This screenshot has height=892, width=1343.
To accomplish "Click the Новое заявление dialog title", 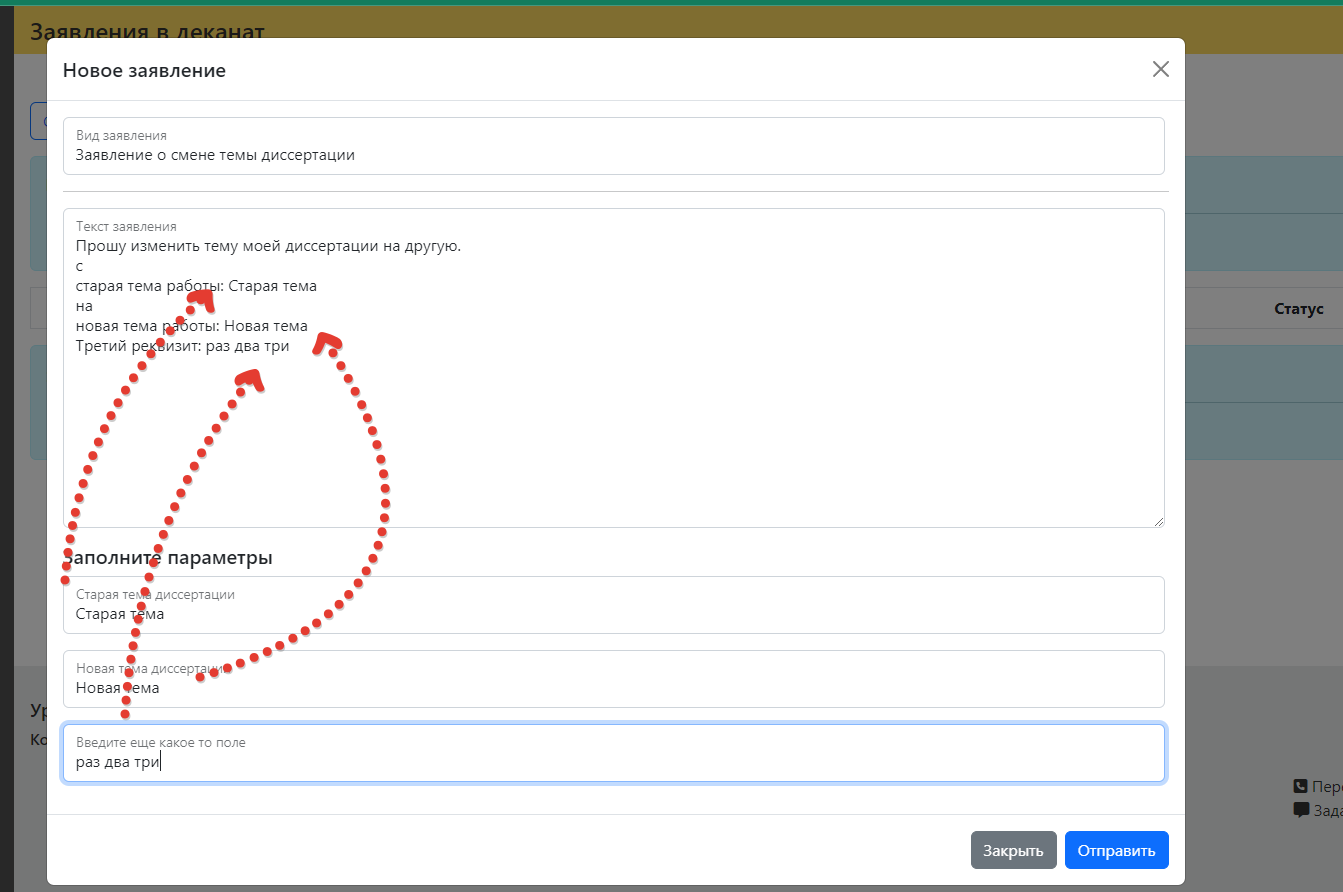I will pos(144,70).
